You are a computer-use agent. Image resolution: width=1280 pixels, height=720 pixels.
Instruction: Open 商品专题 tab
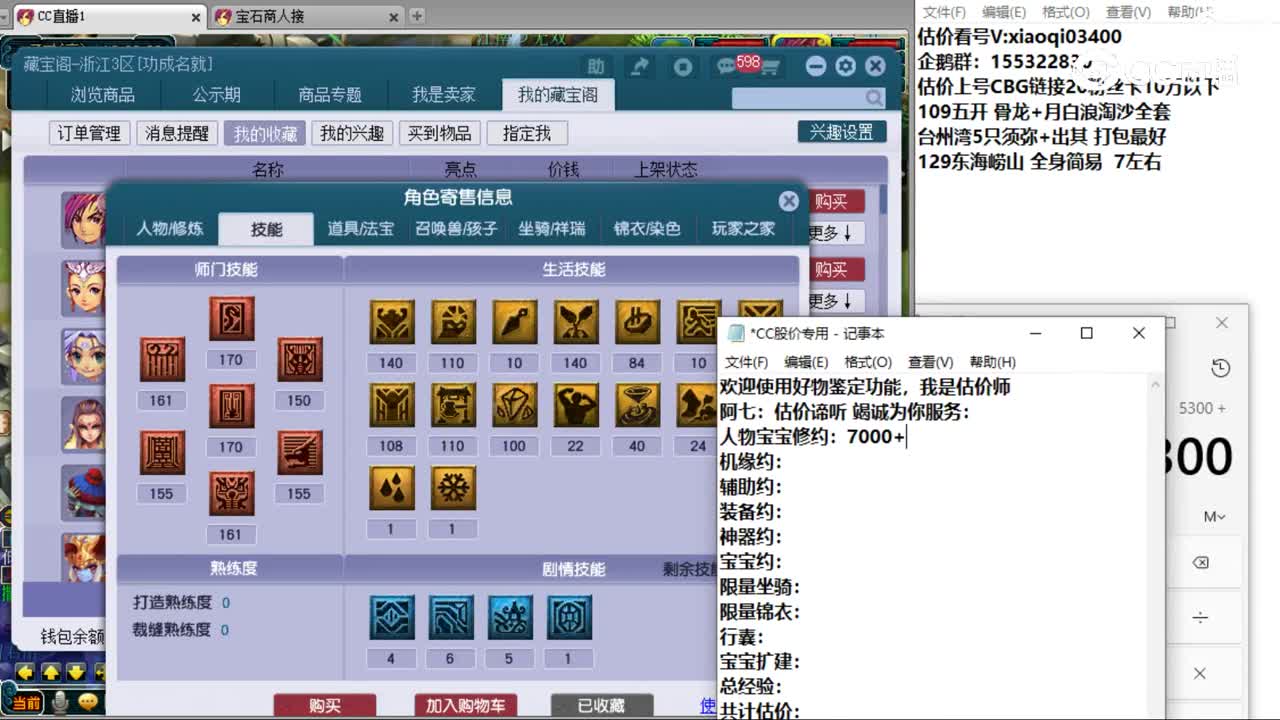pos(330,95)
